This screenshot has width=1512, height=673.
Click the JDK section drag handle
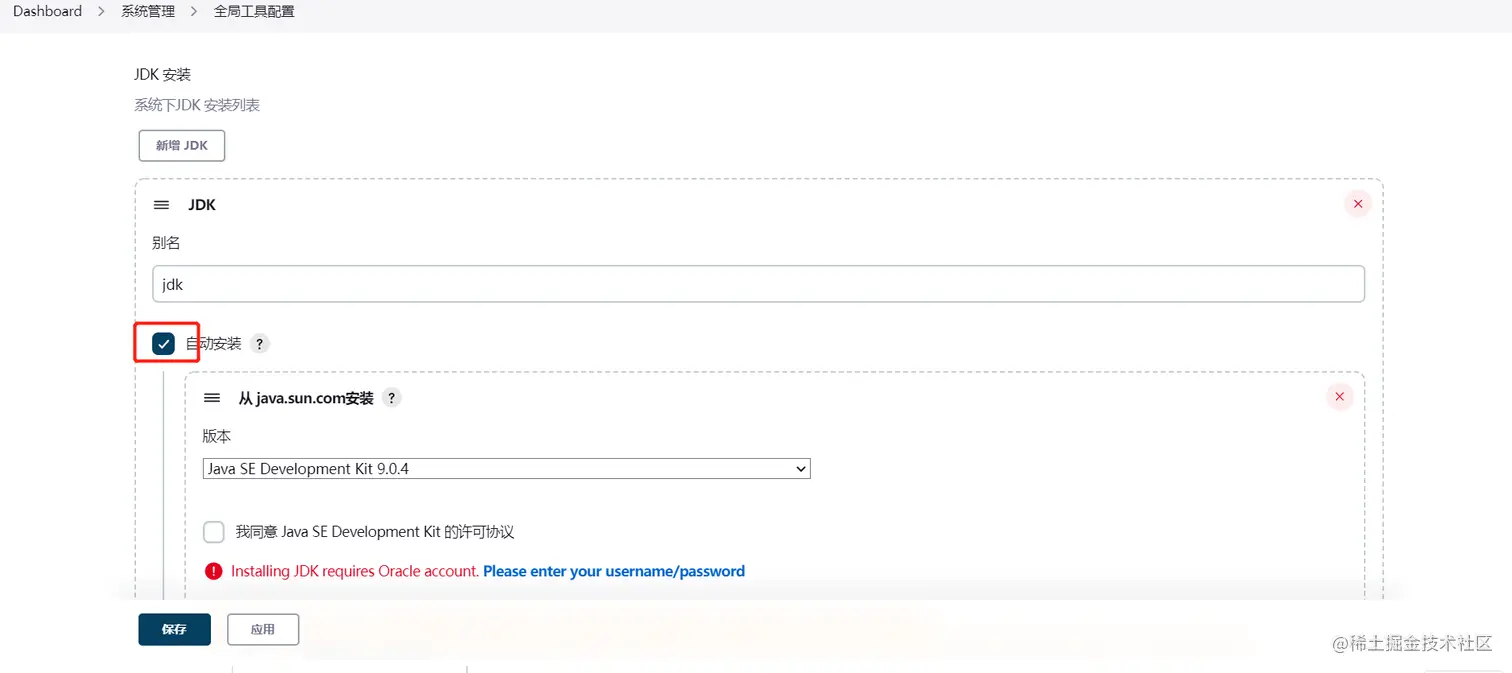161,205
